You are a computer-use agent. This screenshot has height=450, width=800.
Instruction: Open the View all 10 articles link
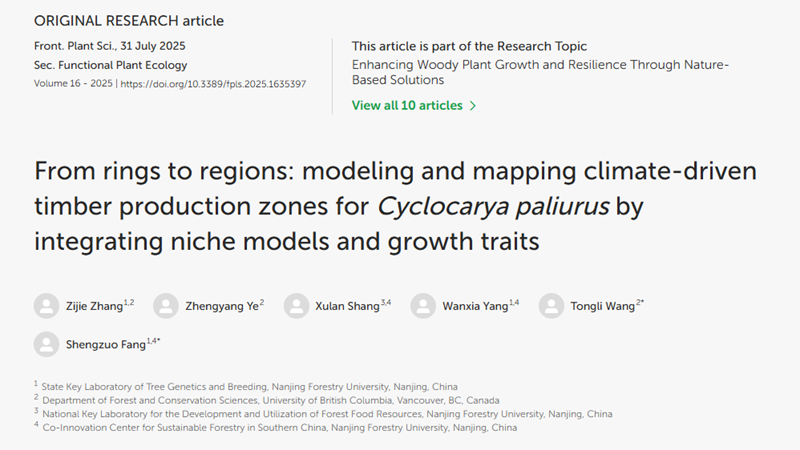coord(407,106)
